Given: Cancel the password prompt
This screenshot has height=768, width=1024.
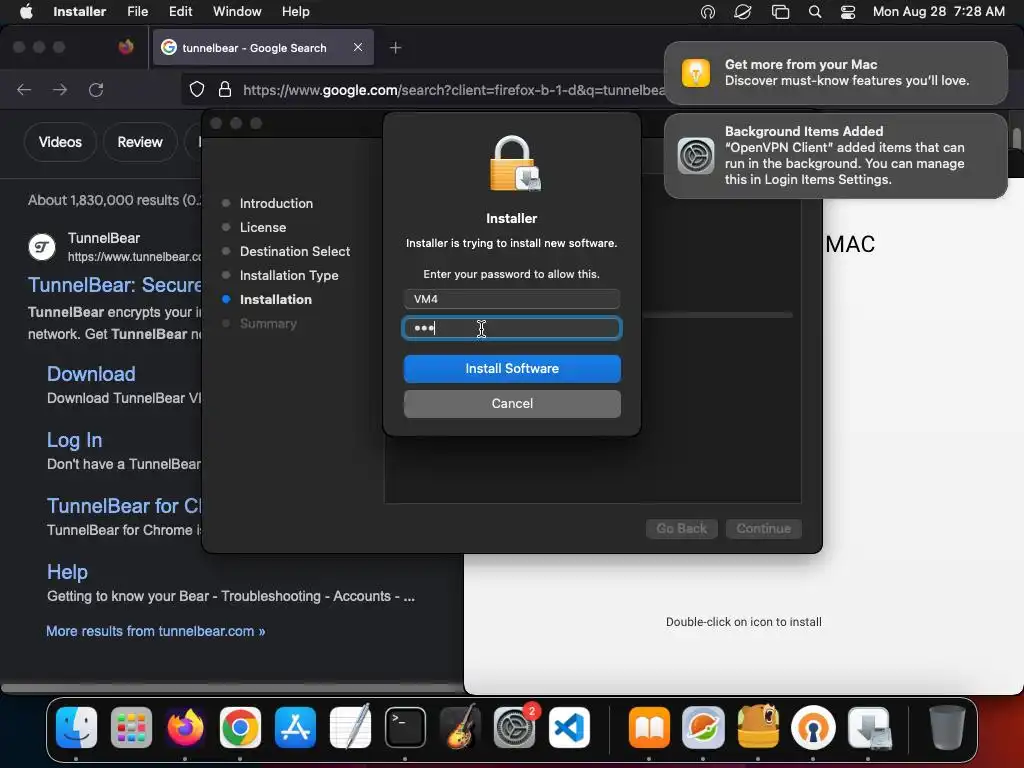Looking at the screenshot, I should (512, 404).
